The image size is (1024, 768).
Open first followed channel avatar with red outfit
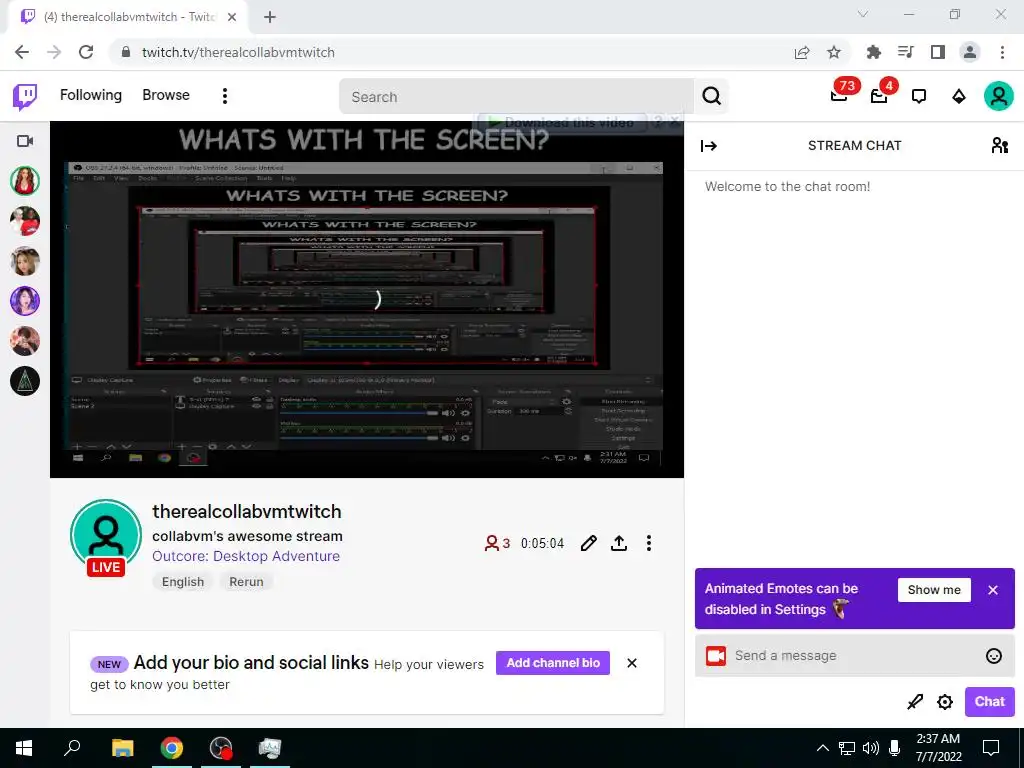click(x=25, y=181)
